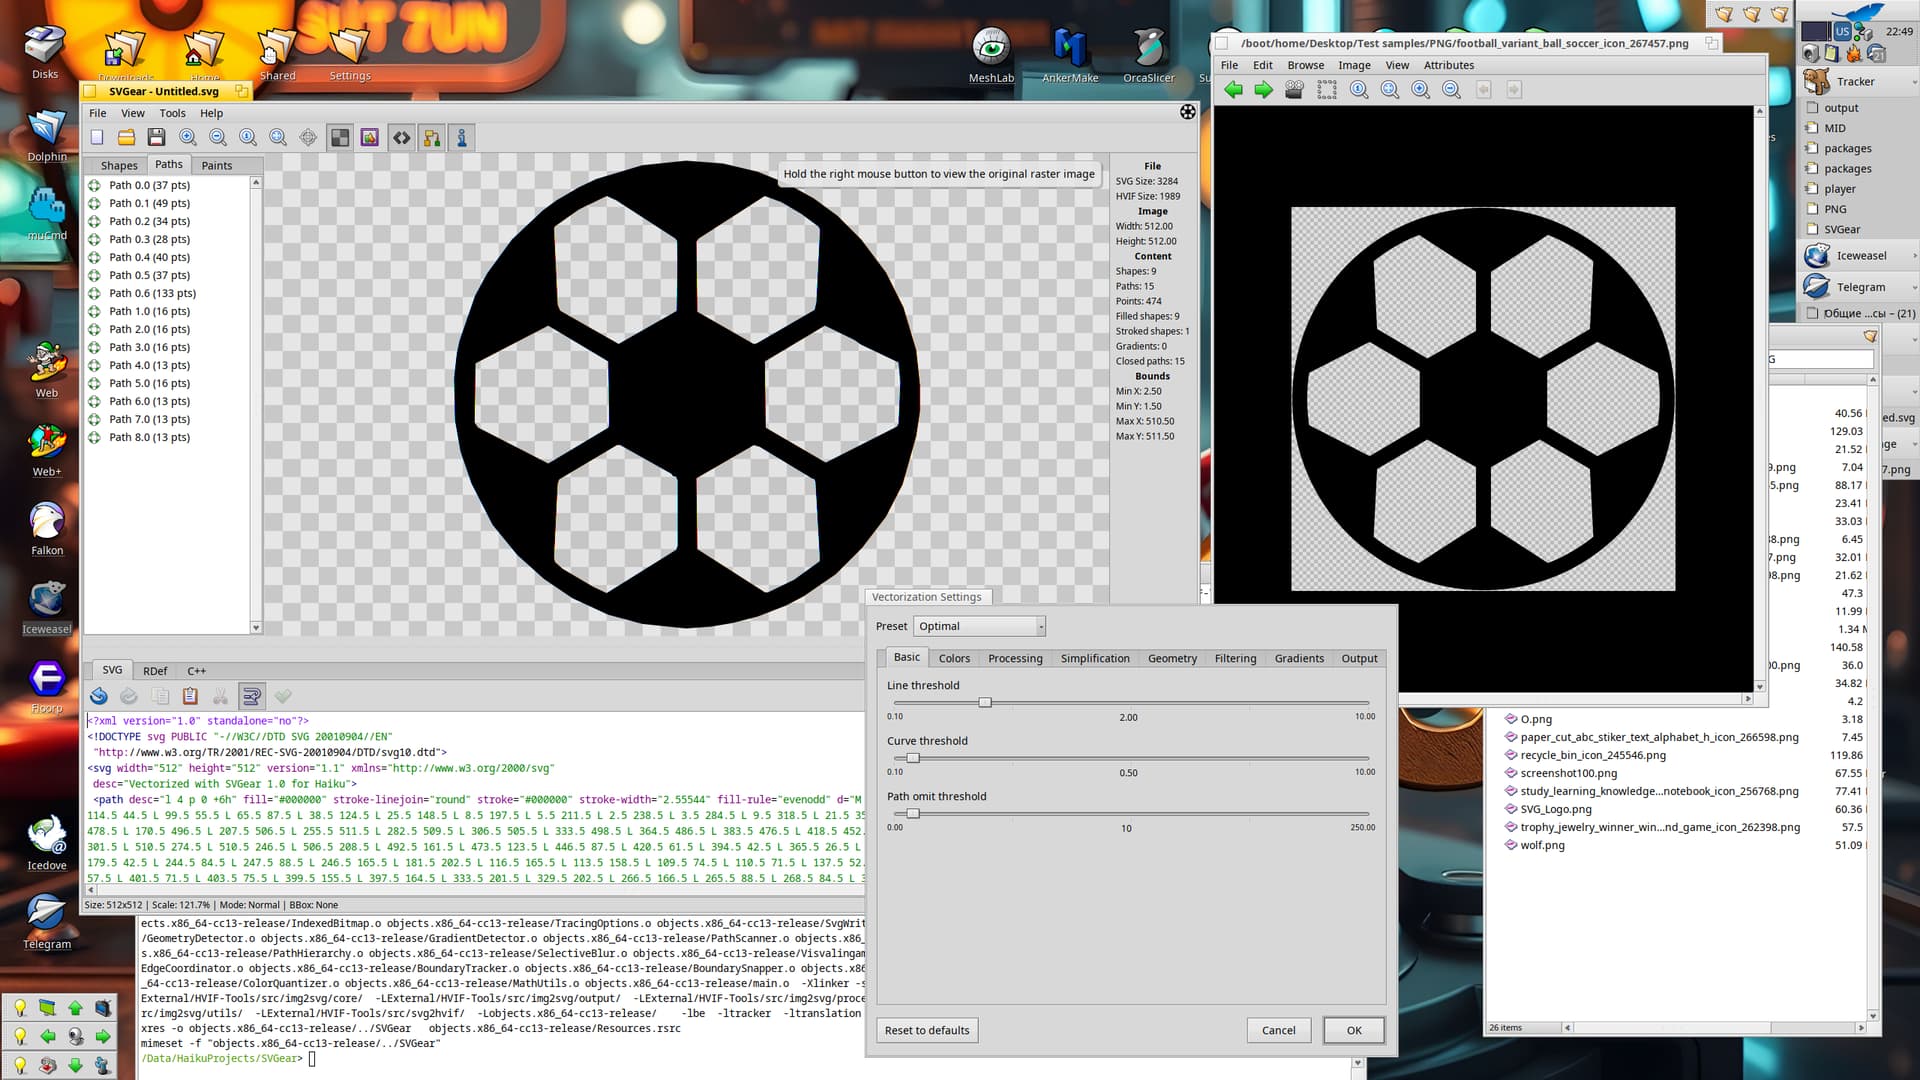
Task: Toggle the source code view button
Action: pos(401,138)
